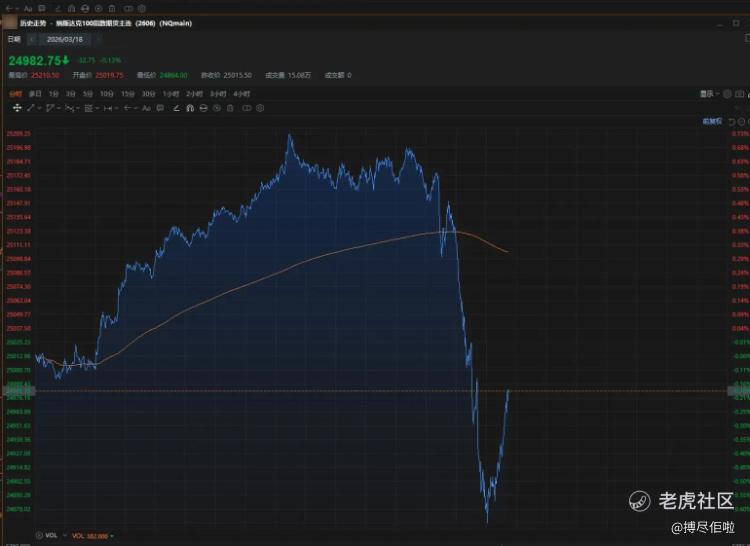This screenshot has height=546, width=750.
Task: Open the shape drawing tool dropdown
Action: 58,109
